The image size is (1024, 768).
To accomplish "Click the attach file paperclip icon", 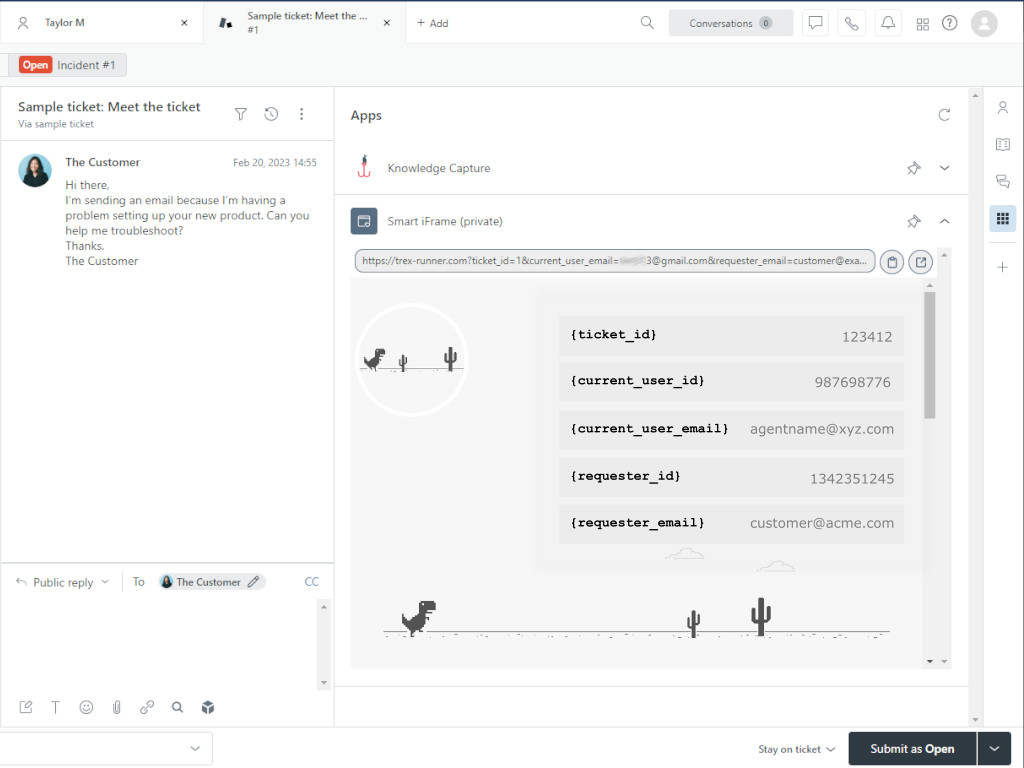I will (x=117, y=707).
